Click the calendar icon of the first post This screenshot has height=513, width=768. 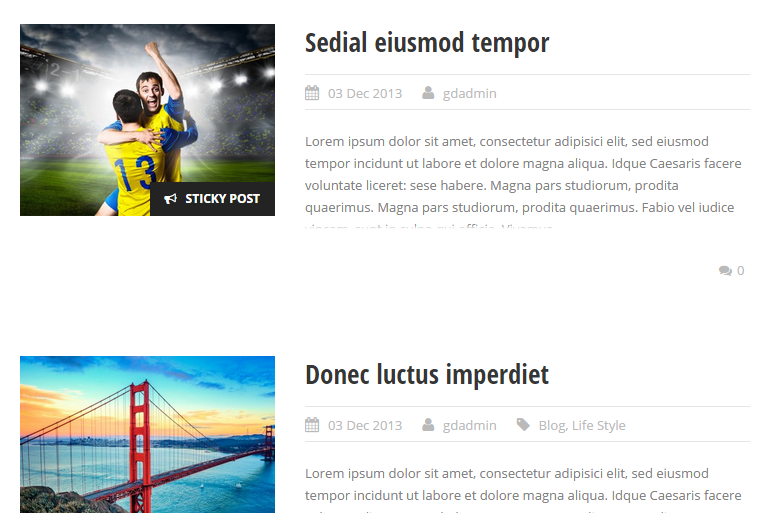click(x=312, y=93)
